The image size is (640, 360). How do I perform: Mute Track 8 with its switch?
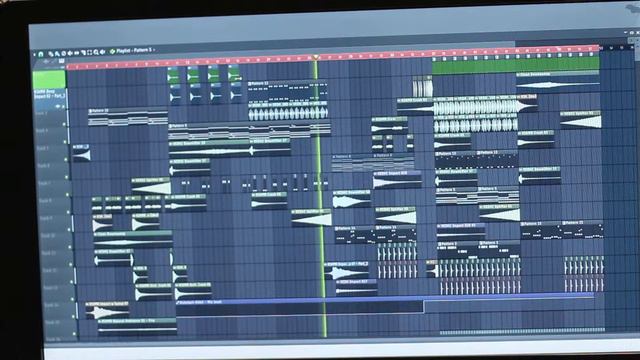68,212
